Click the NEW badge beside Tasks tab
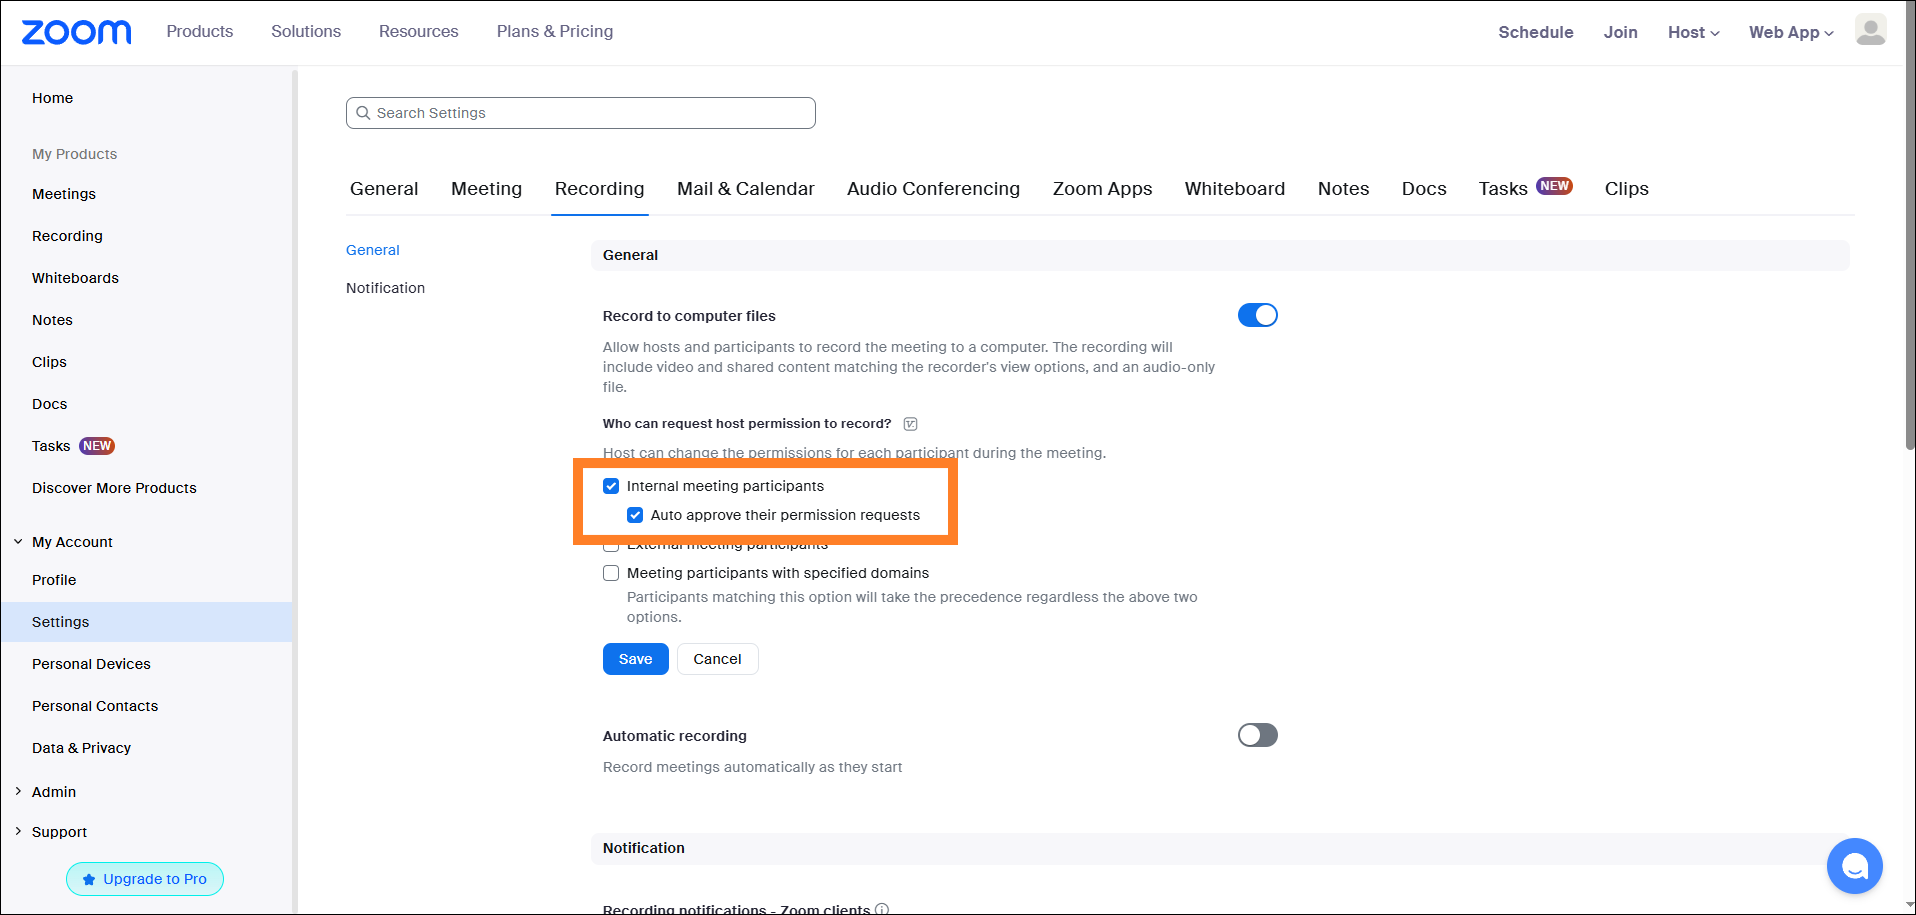Screen dimensions: 1916x915 click(x=1554, y=186)
